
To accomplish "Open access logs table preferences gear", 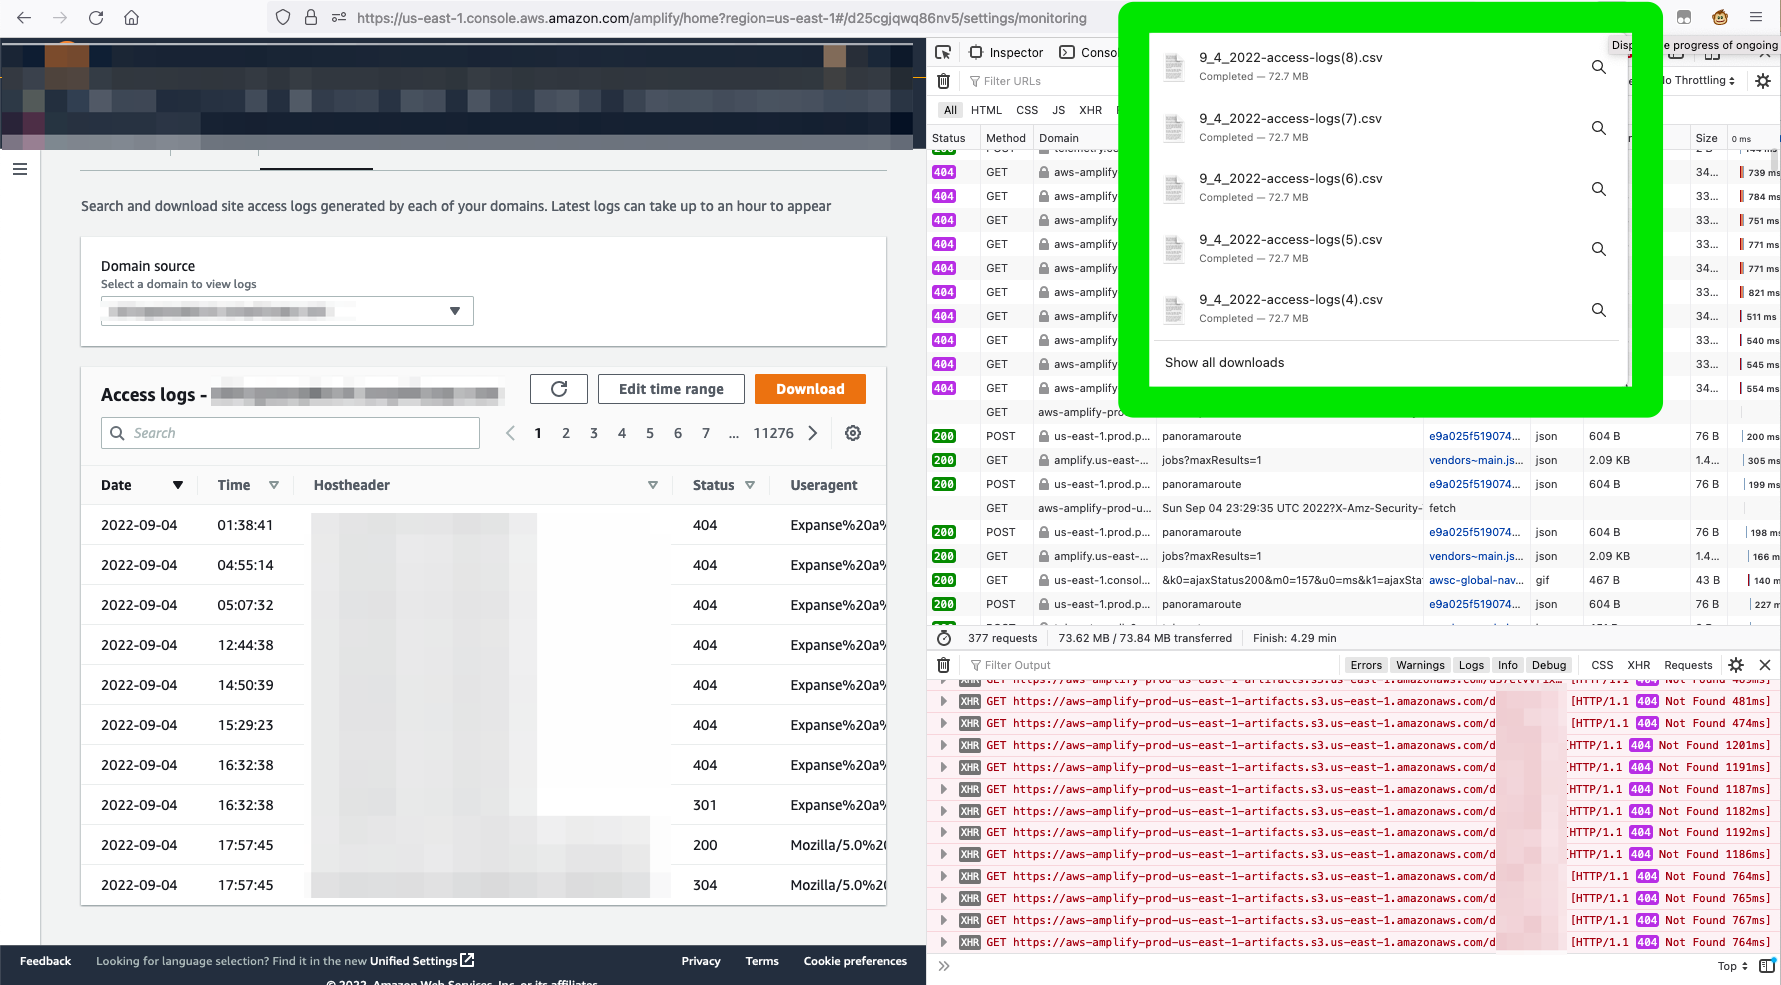I will [x=853, y=433].
